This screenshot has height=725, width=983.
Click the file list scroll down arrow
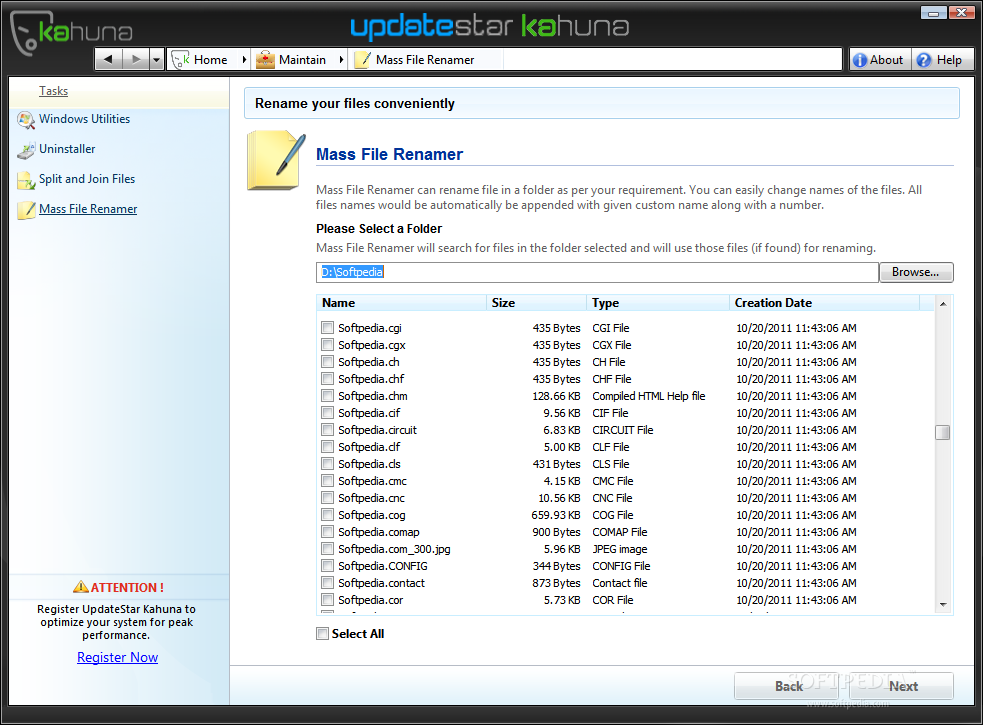click(x=942, y=605)
